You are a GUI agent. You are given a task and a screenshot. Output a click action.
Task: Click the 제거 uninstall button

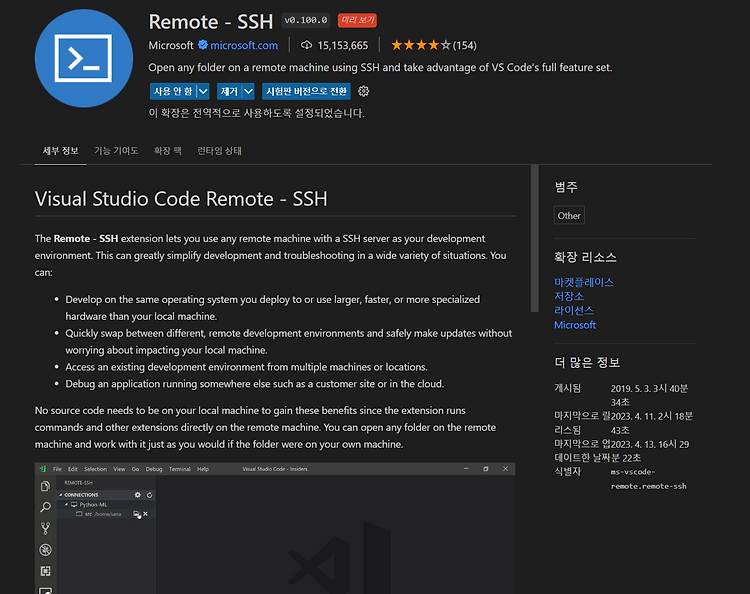(x=230, y=91)
